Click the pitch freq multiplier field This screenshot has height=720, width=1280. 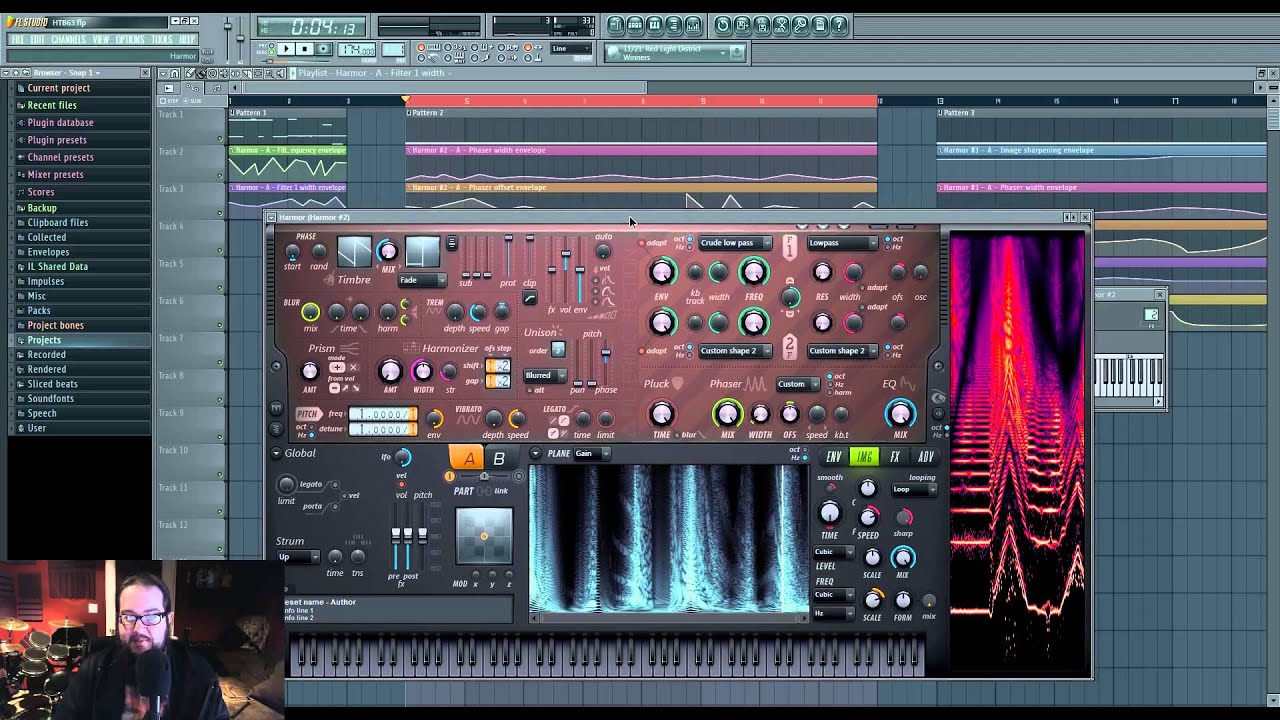click(383, 414)
